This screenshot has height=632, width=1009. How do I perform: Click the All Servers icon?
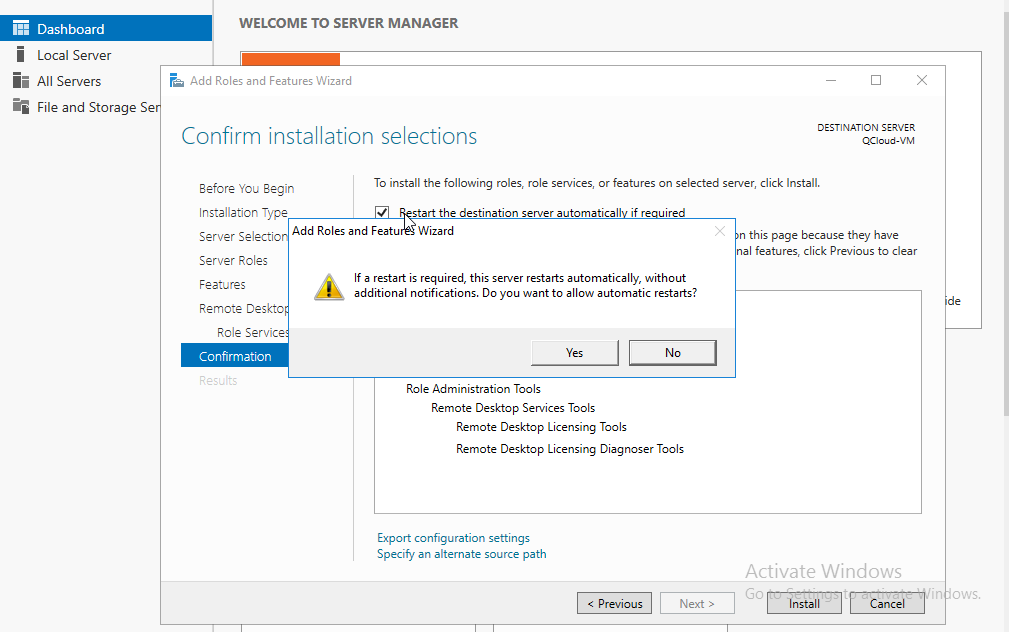coord(21,80)
